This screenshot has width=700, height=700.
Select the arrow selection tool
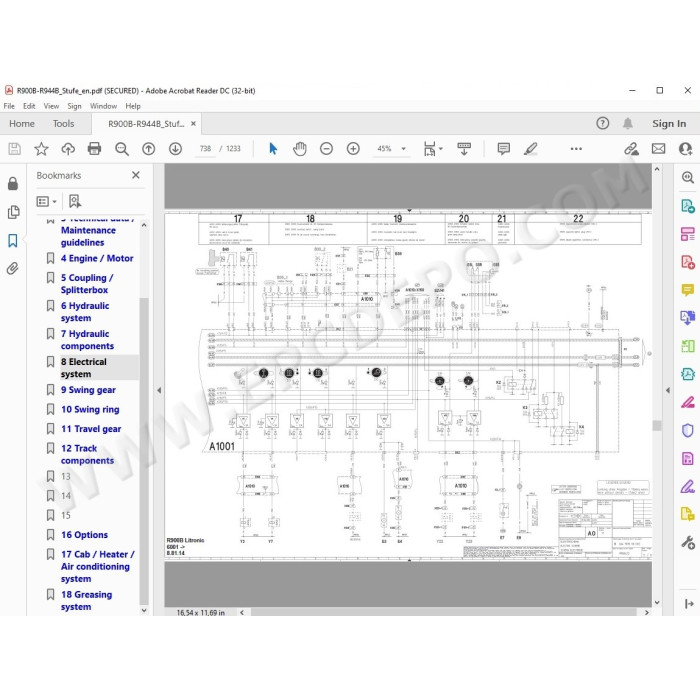(273, 149)
